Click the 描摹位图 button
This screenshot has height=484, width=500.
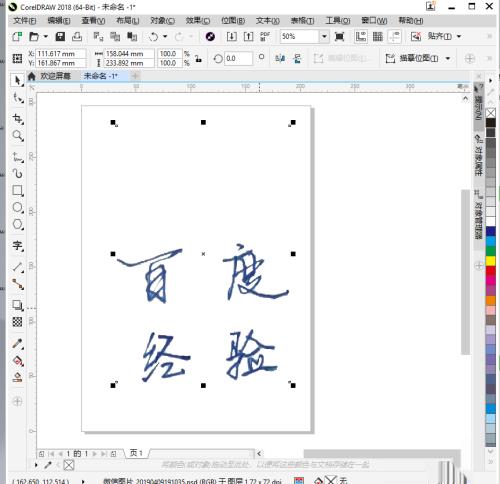point(412,59)
